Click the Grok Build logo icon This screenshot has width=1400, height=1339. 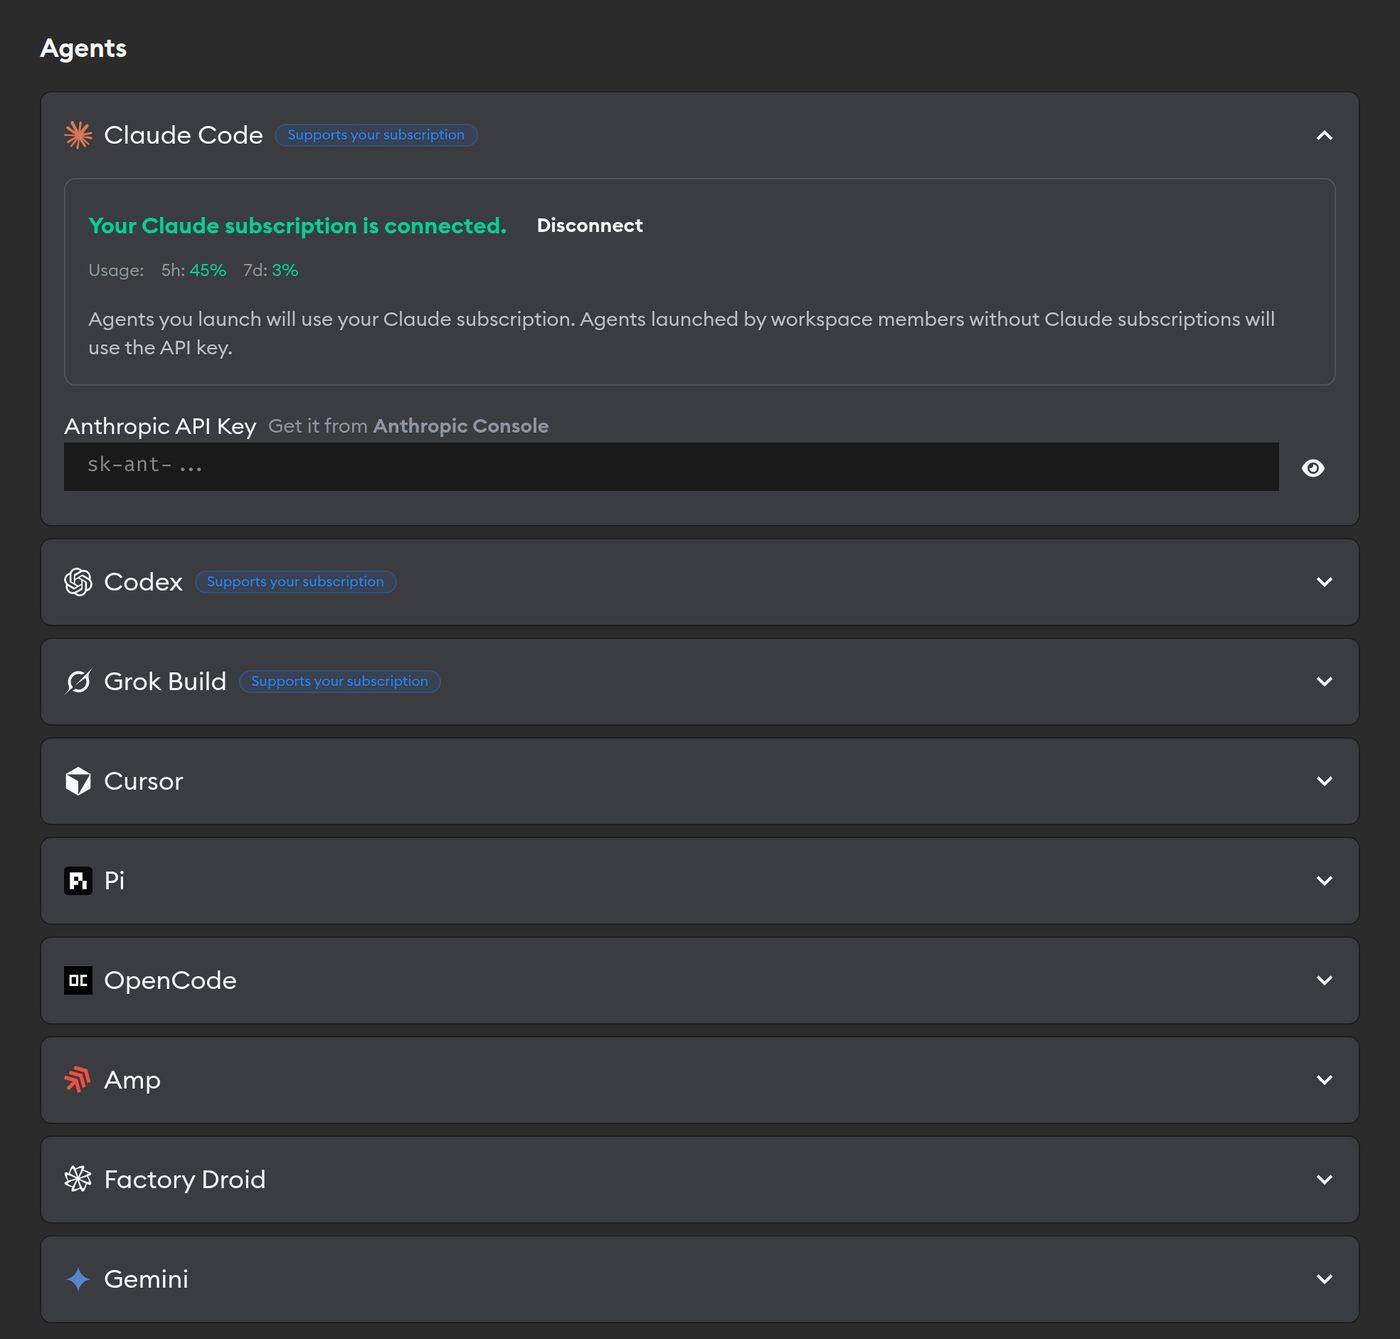78,682
